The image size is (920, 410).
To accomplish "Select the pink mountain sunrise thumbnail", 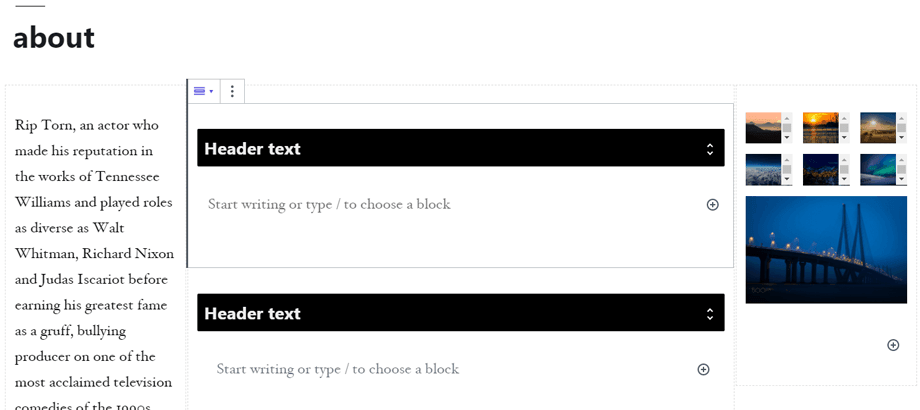I will pos(763,127).
